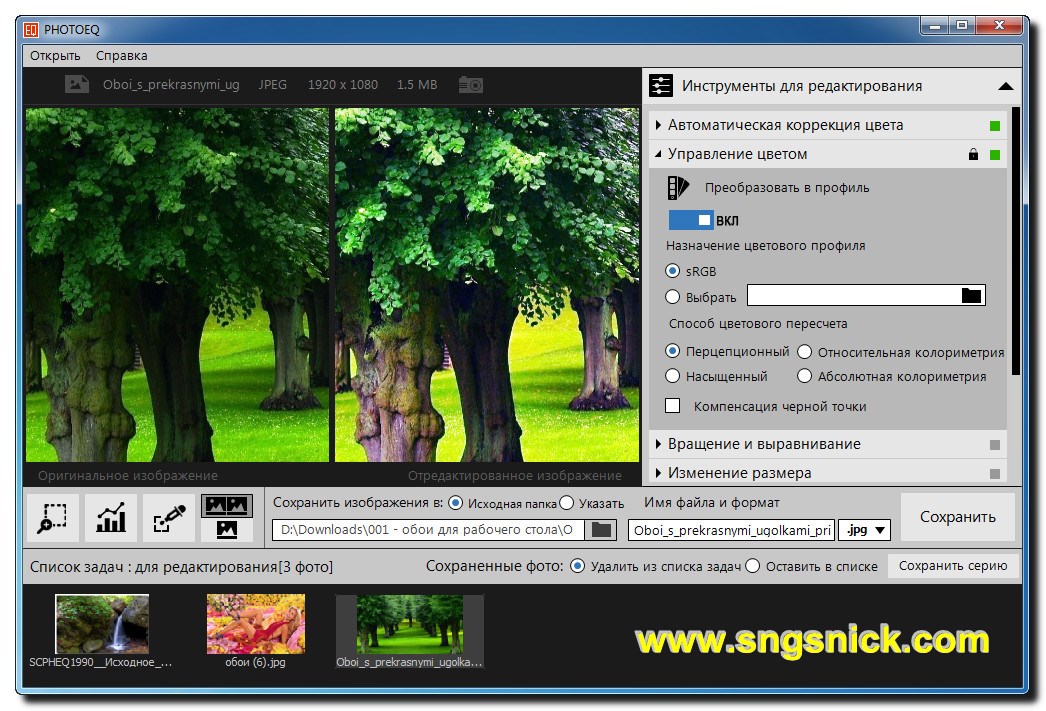Click the 1920 x 1080 dimensions text

(x=342, y=85)
